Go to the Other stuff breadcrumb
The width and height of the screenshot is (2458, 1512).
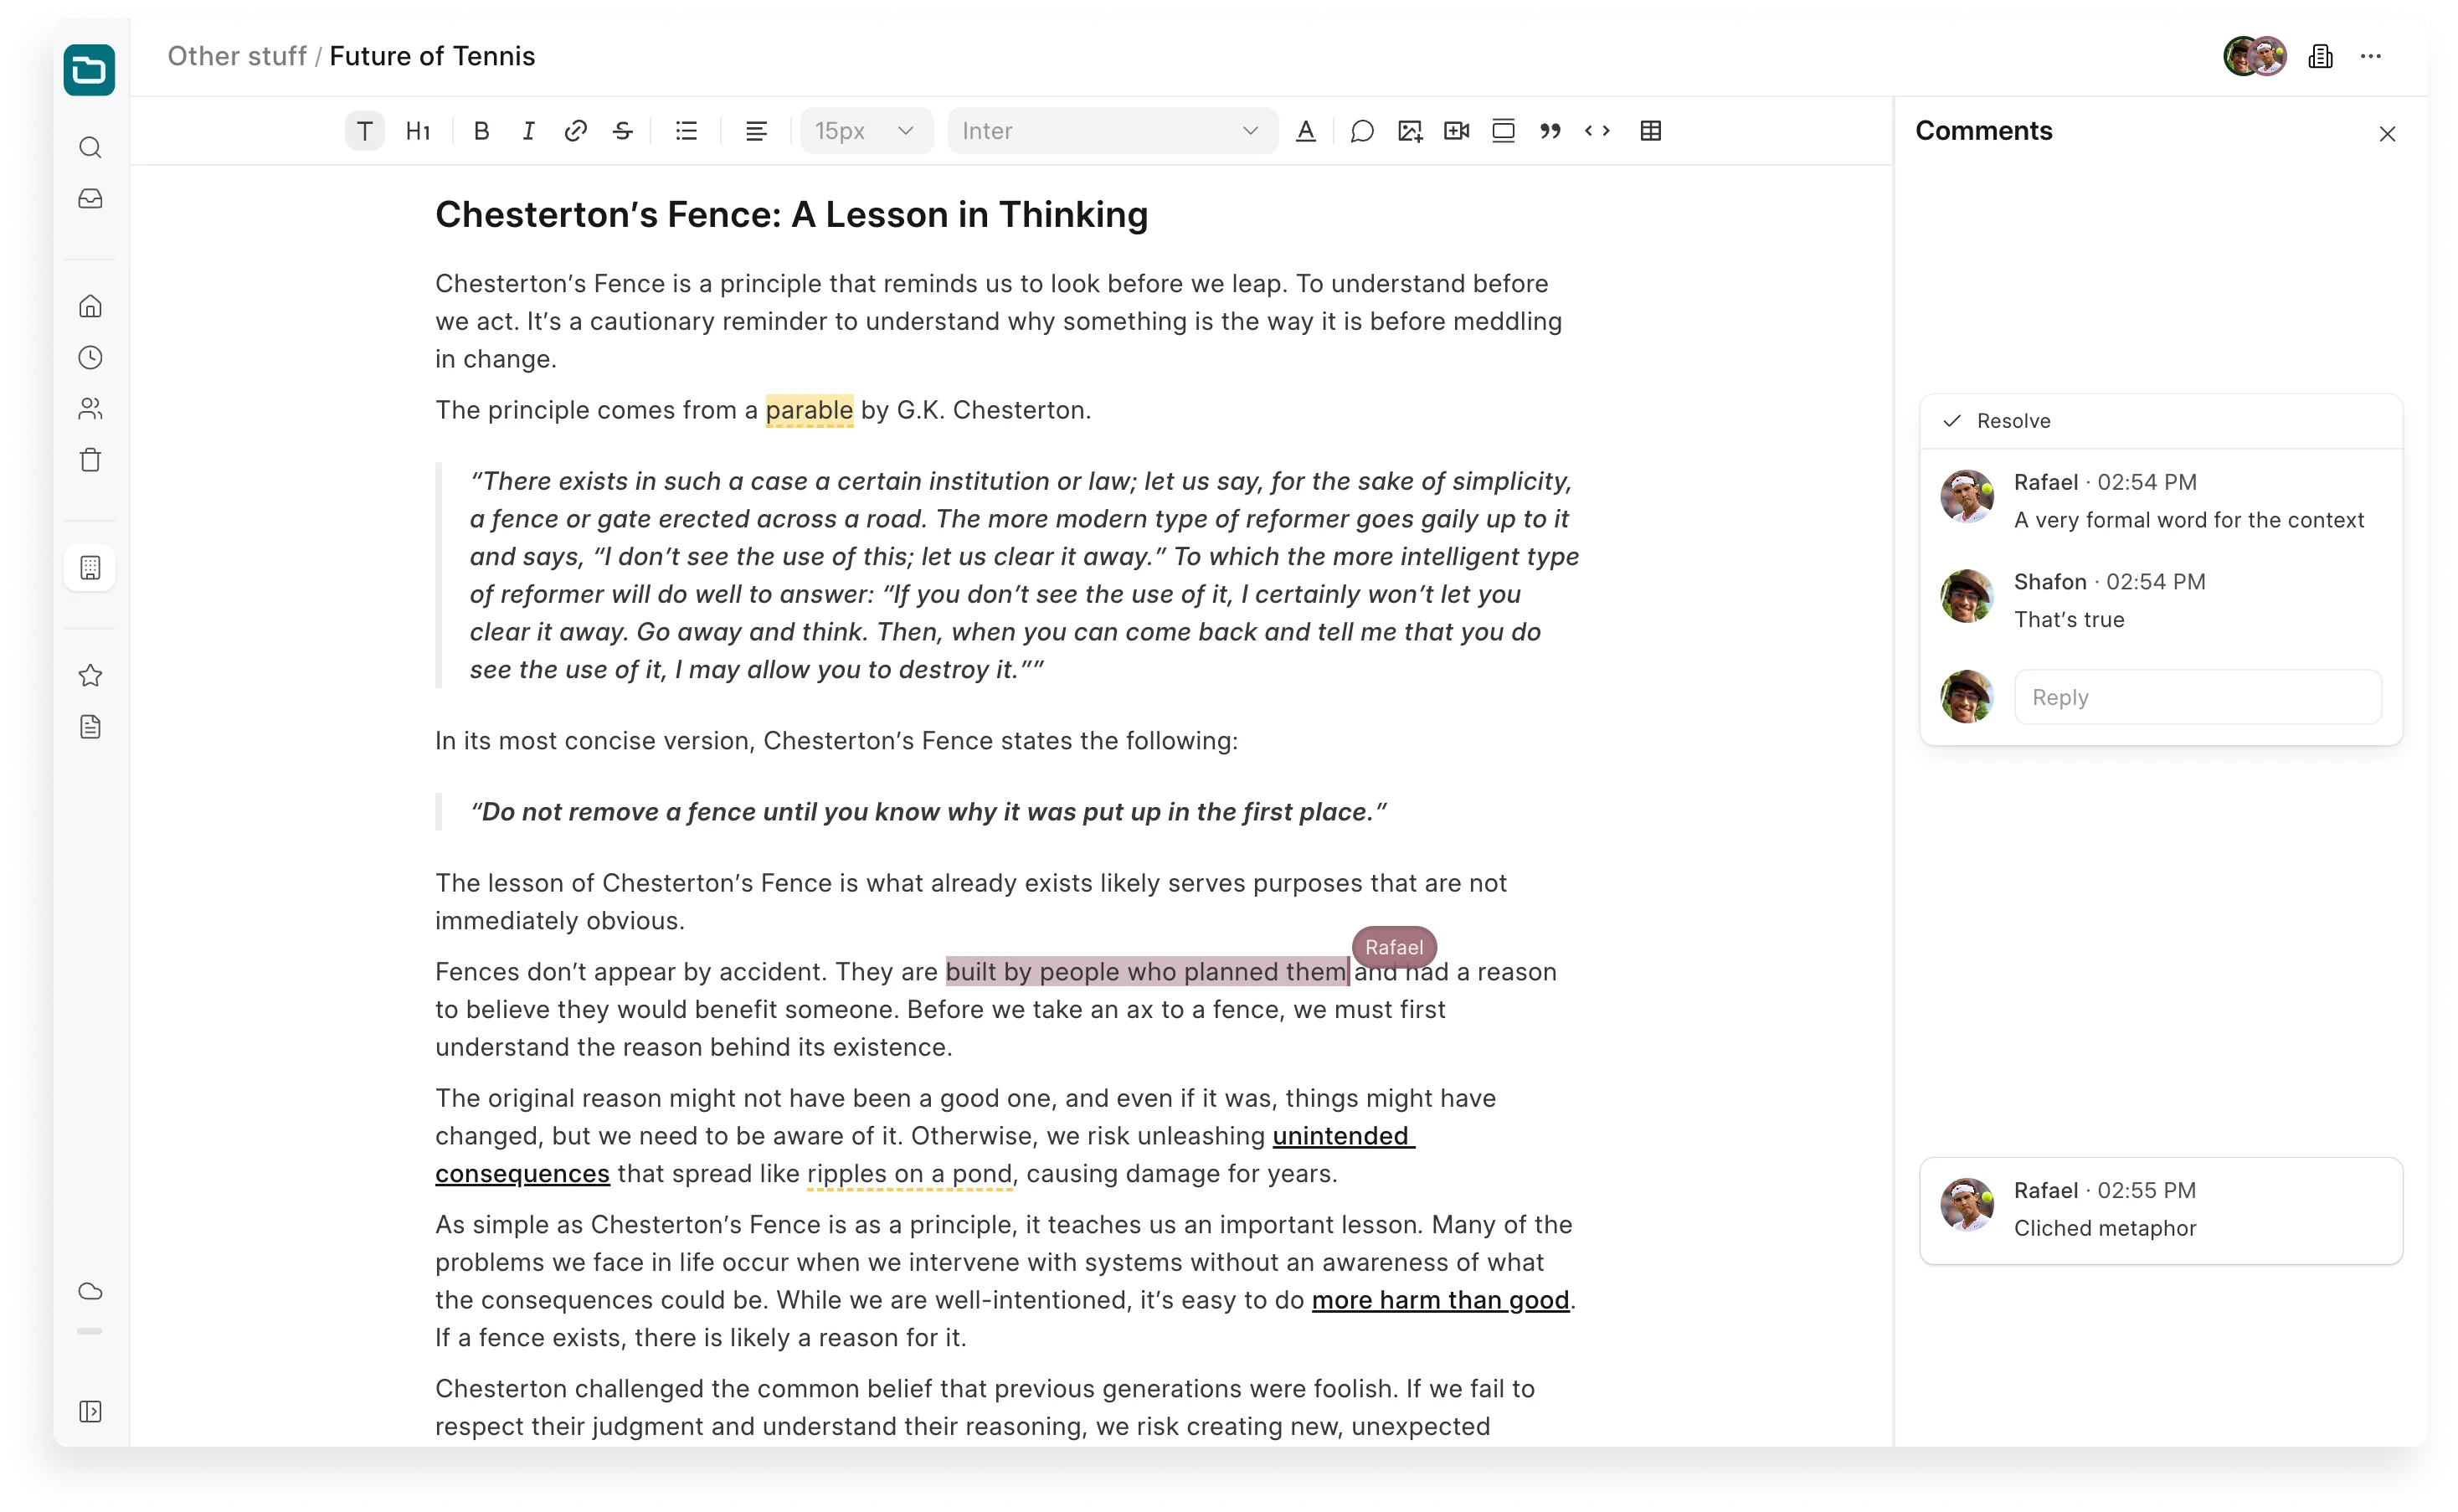[236, 57]
